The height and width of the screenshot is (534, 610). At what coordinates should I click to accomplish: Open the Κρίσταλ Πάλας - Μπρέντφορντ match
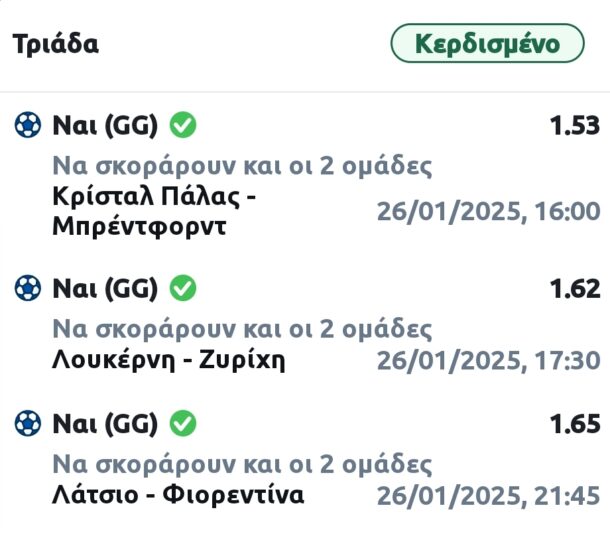tap(154, 211)
